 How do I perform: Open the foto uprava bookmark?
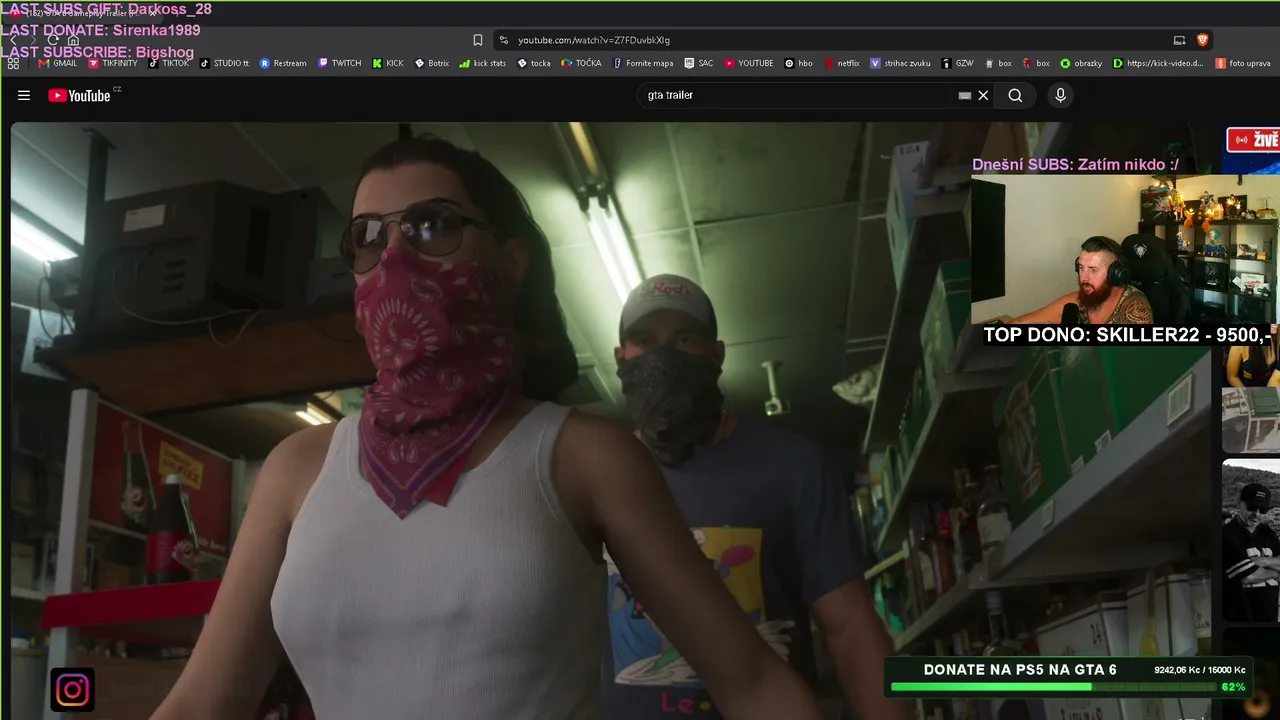tap(1243, 63)
